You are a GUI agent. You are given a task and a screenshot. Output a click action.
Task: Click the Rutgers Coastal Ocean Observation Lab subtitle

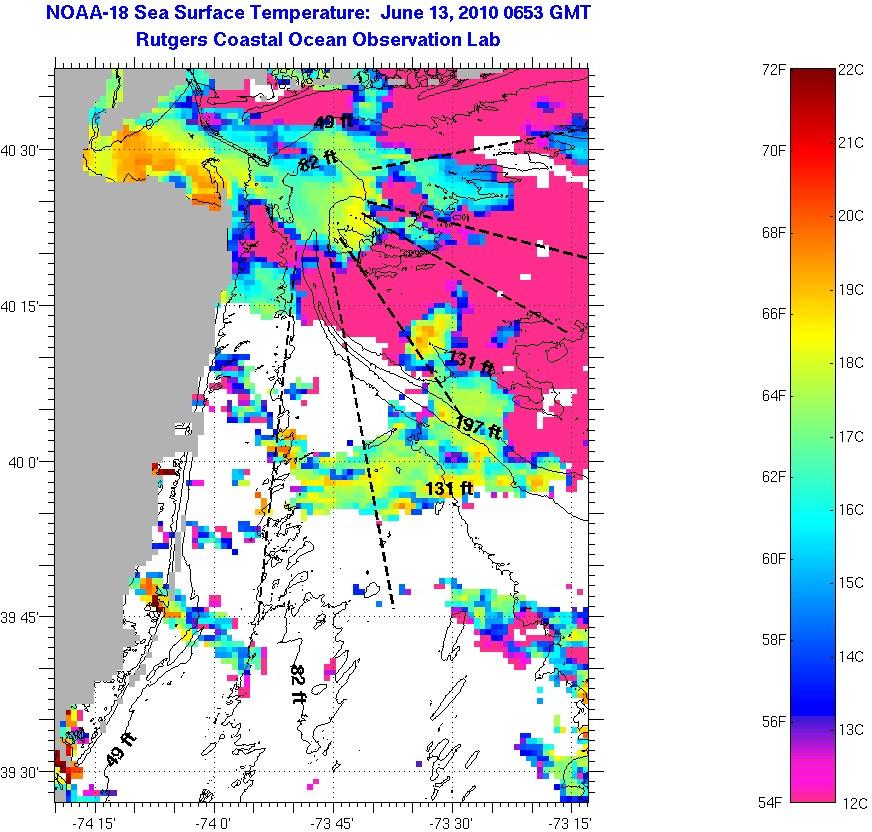point(318,39)
